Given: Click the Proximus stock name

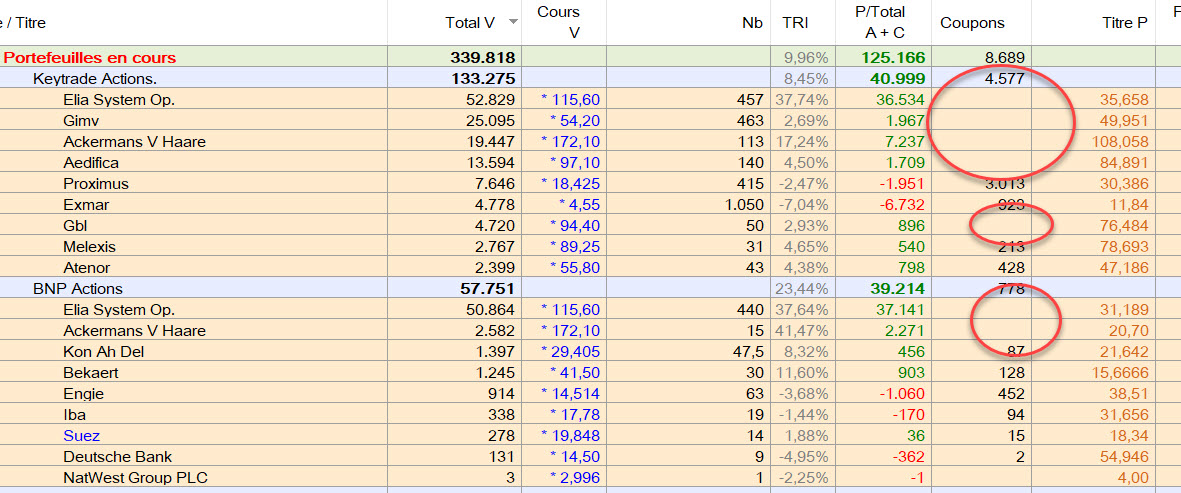Looking at the screenshot, I should click(x=96, y=184).
